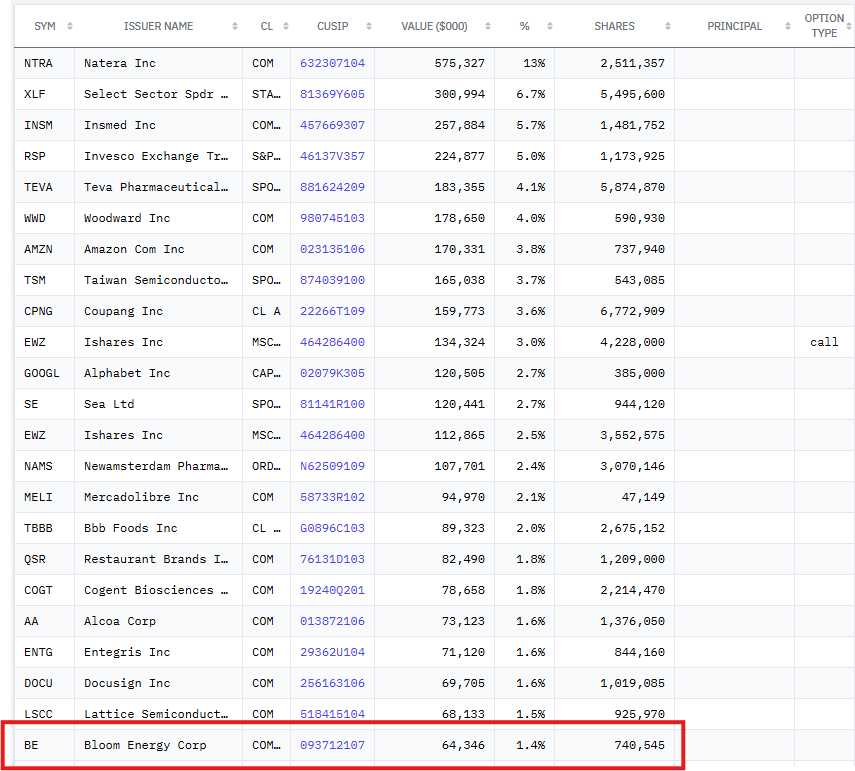Open CUSIP link 980745103 for Woodward
855x771 pixels.
tap(332, 219)
